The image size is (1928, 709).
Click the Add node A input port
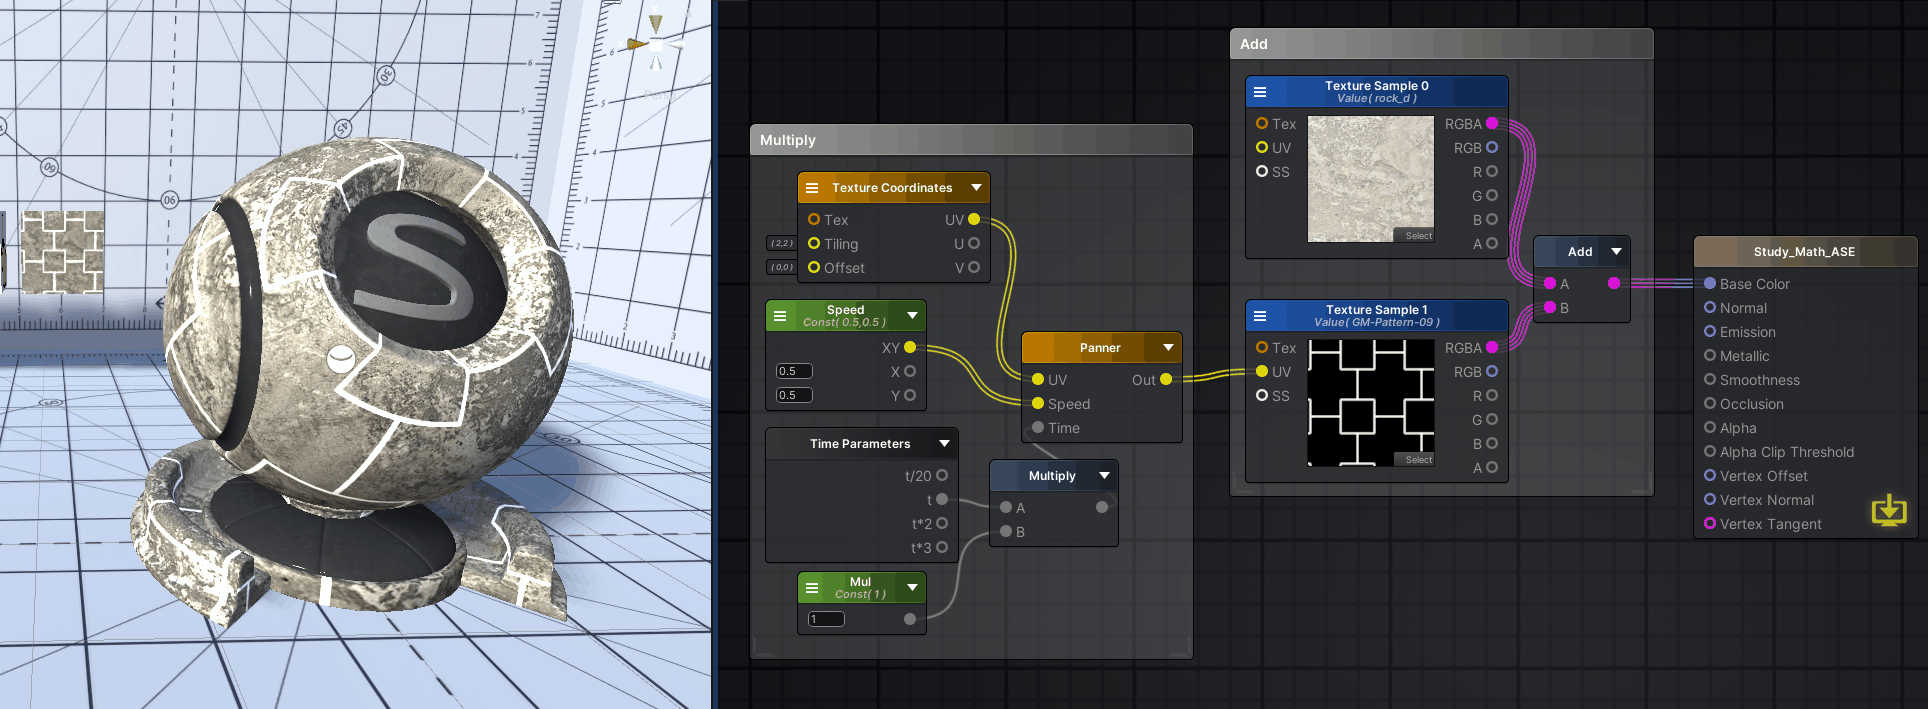[1550, 284]
